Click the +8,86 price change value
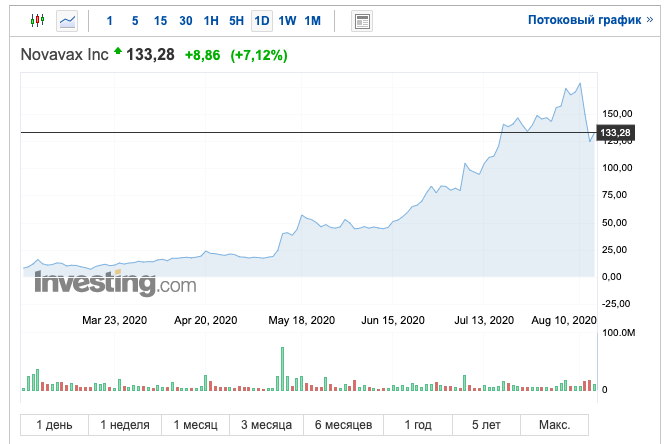The image size is (668, 444). click(202, 55)
